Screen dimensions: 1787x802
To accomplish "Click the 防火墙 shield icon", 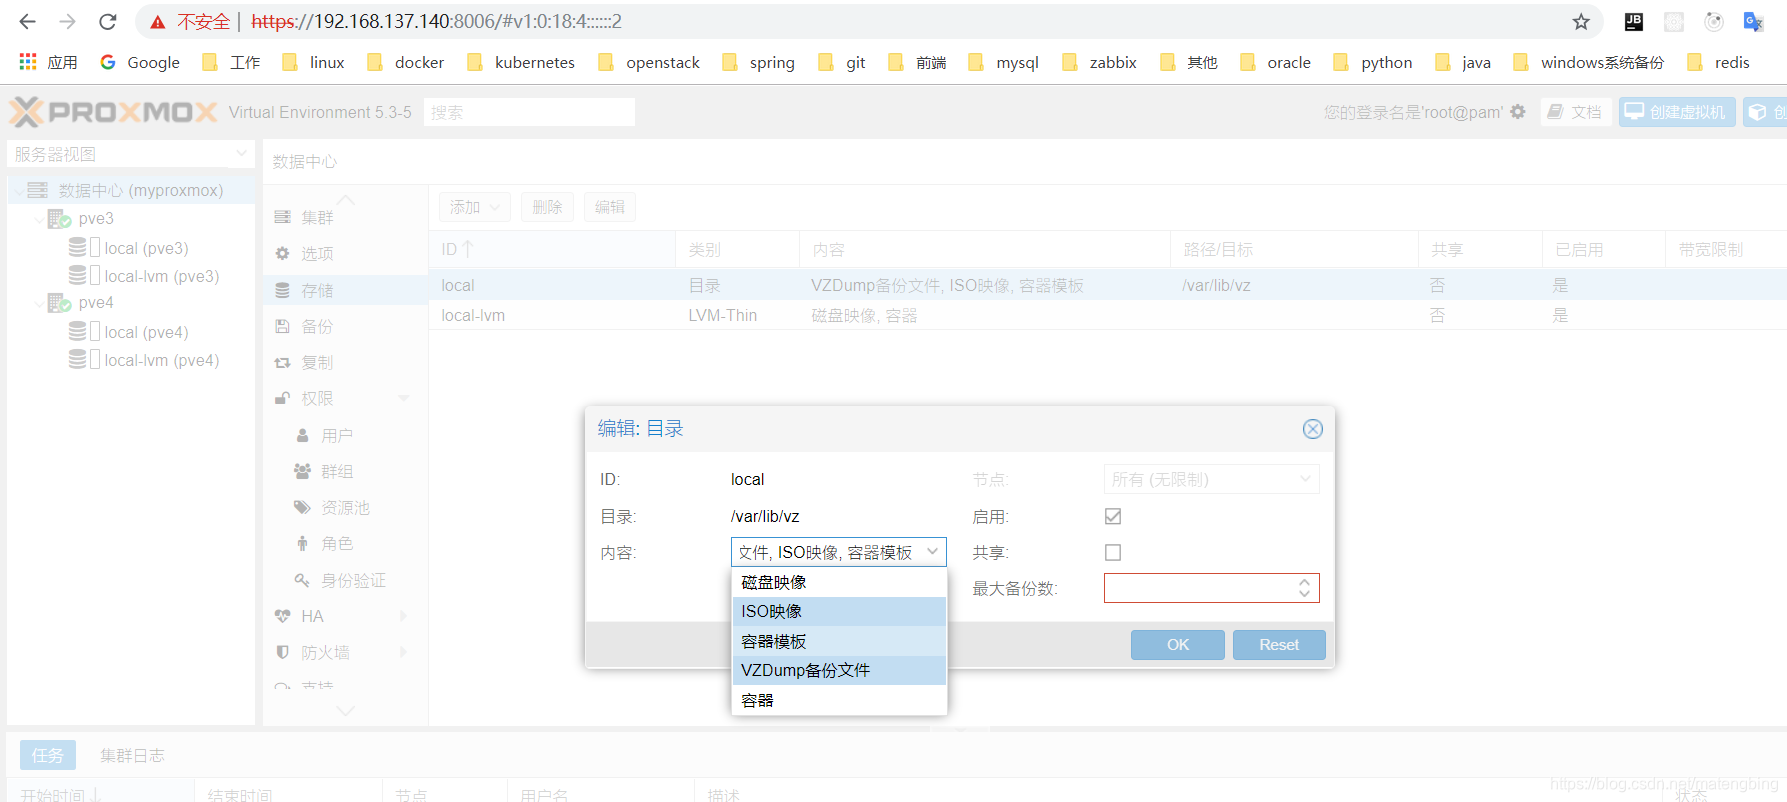I will coord(282,652).
